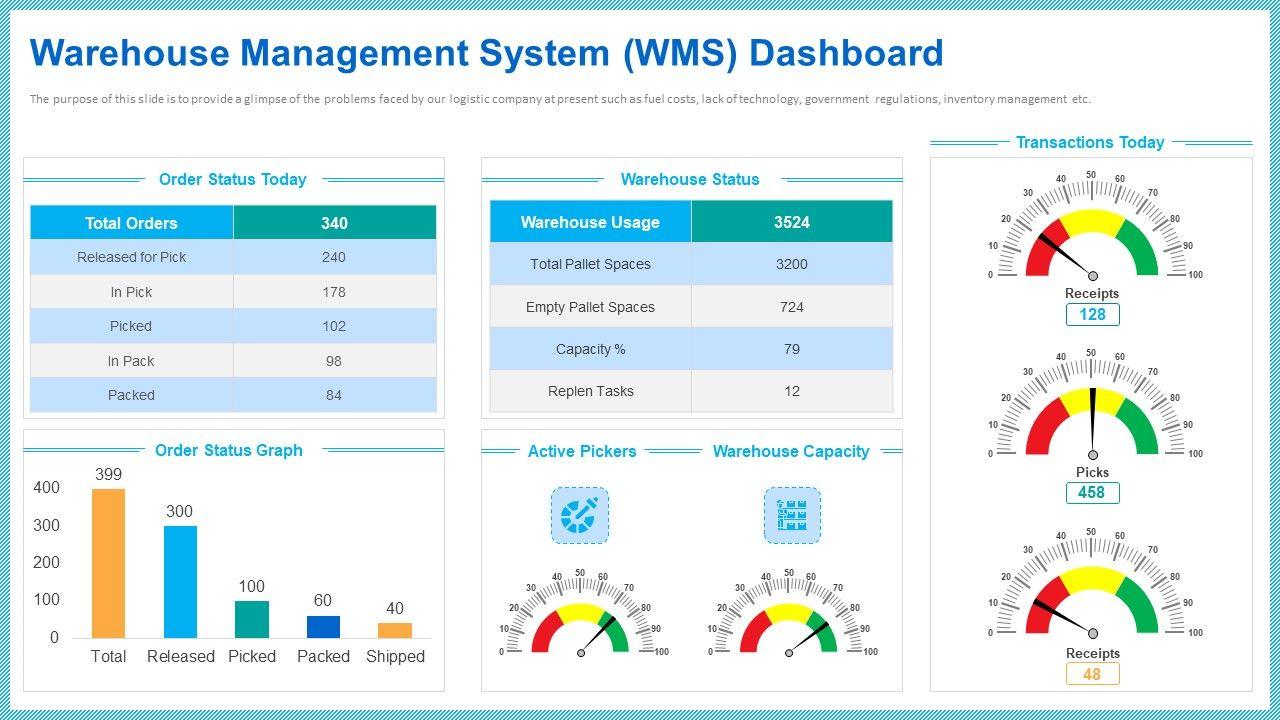This screenshot has height=720, width=1280.
Task: Click the Warehouse Capacity gauge dial
Action: click(789, 613)
